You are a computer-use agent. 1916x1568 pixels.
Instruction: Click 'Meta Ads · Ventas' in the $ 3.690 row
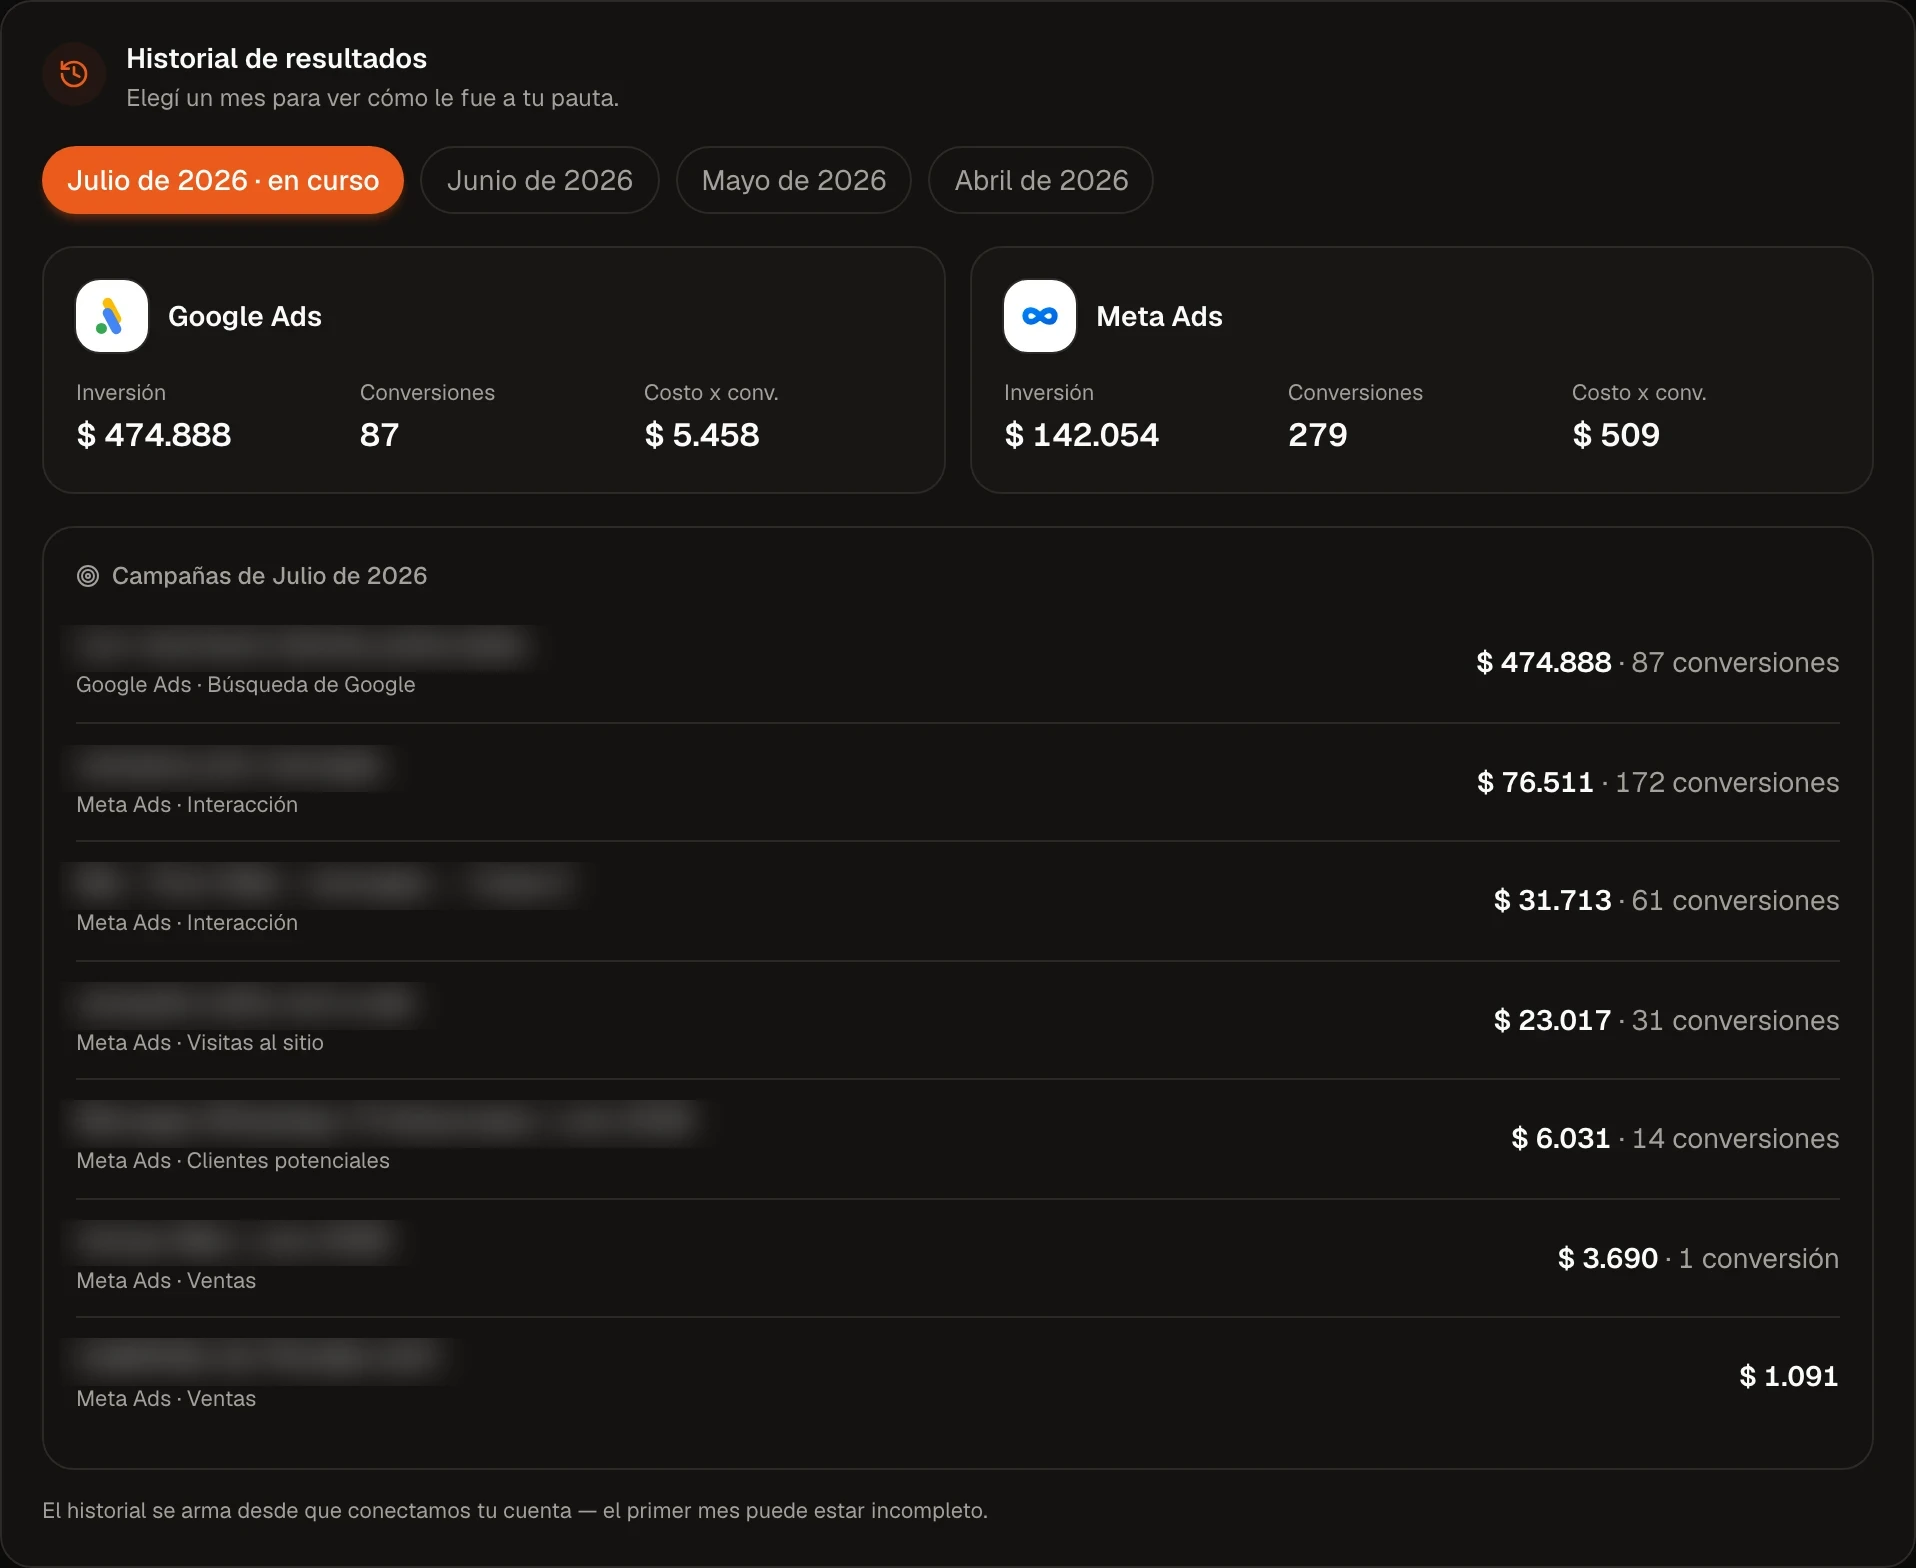[166, 1281]
